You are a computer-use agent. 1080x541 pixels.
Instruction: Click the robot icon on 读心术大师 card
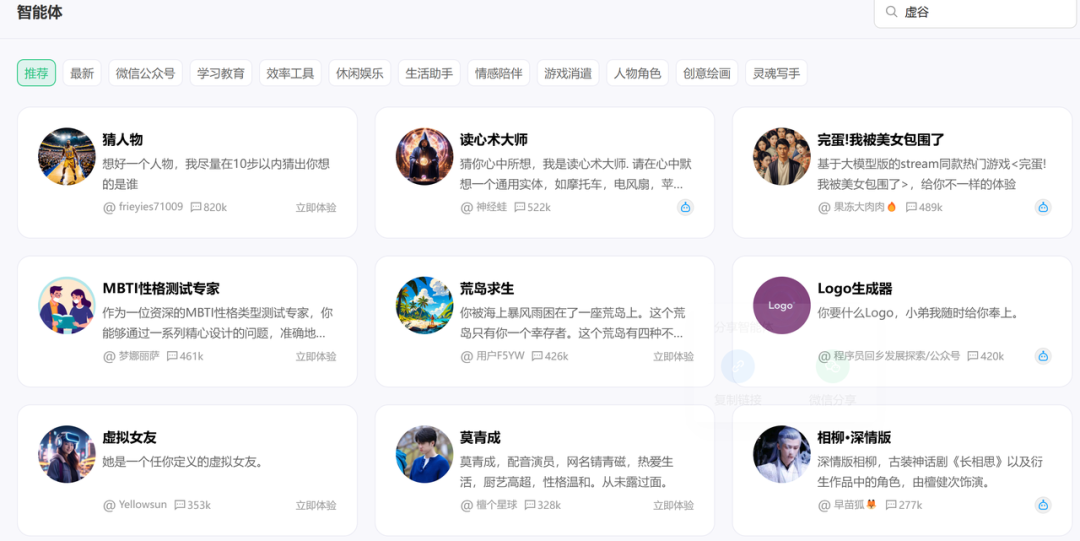click(685, 207)
